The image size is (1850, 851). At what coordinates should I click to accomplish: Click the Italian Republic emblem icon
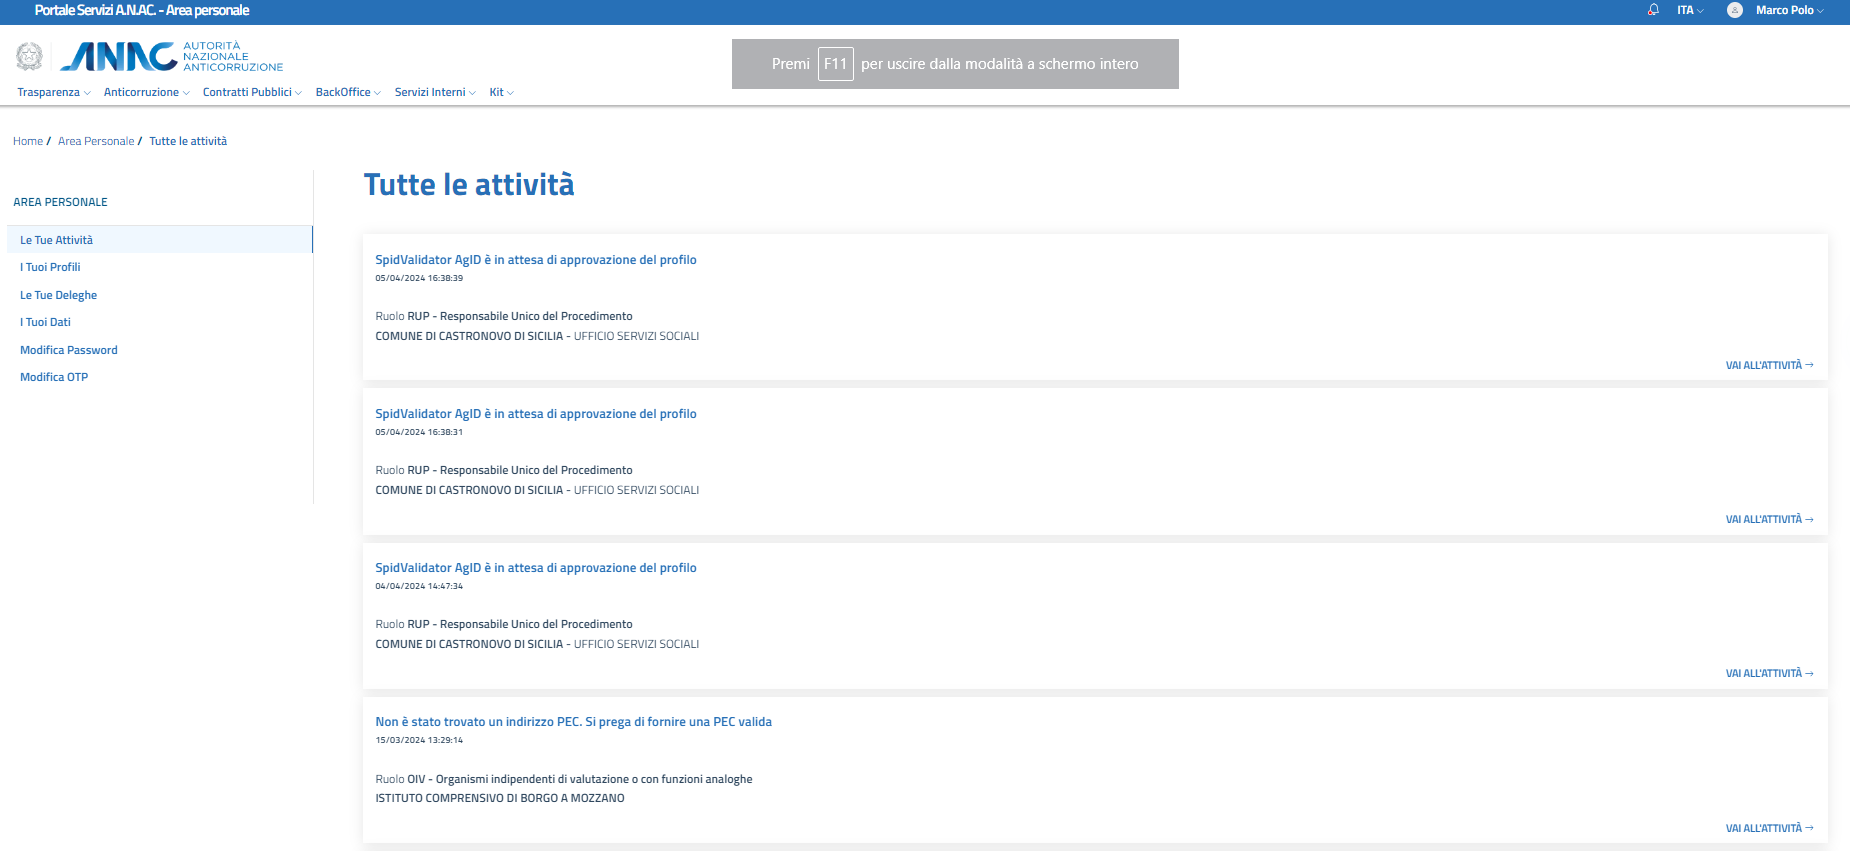click(x=29, y=57)
